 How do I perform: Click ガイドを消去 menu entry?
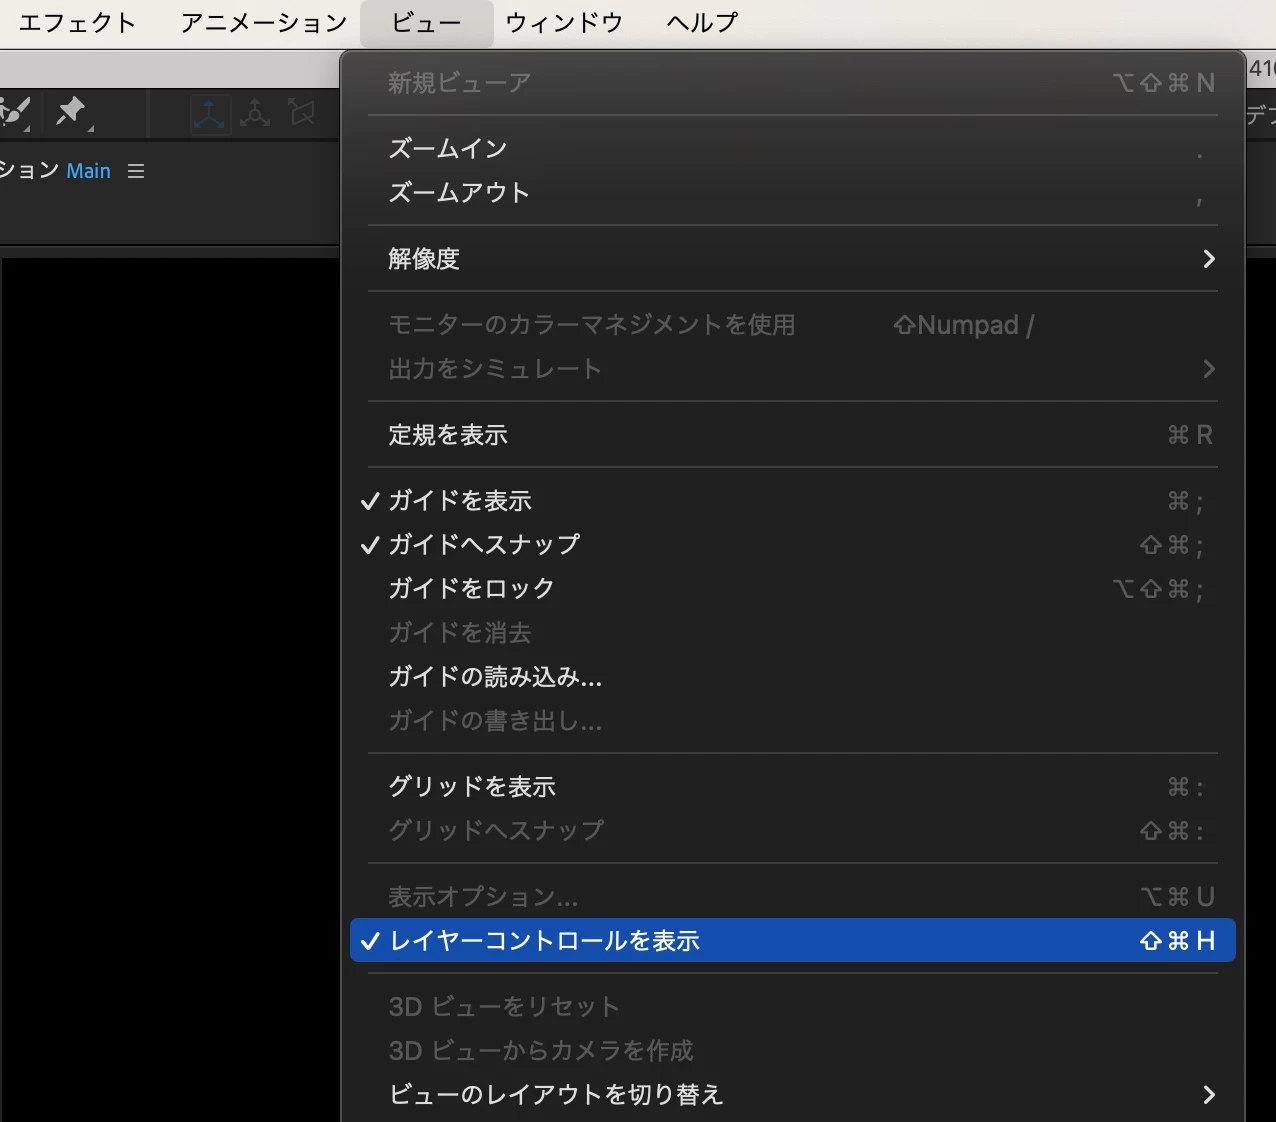[793, 633]
